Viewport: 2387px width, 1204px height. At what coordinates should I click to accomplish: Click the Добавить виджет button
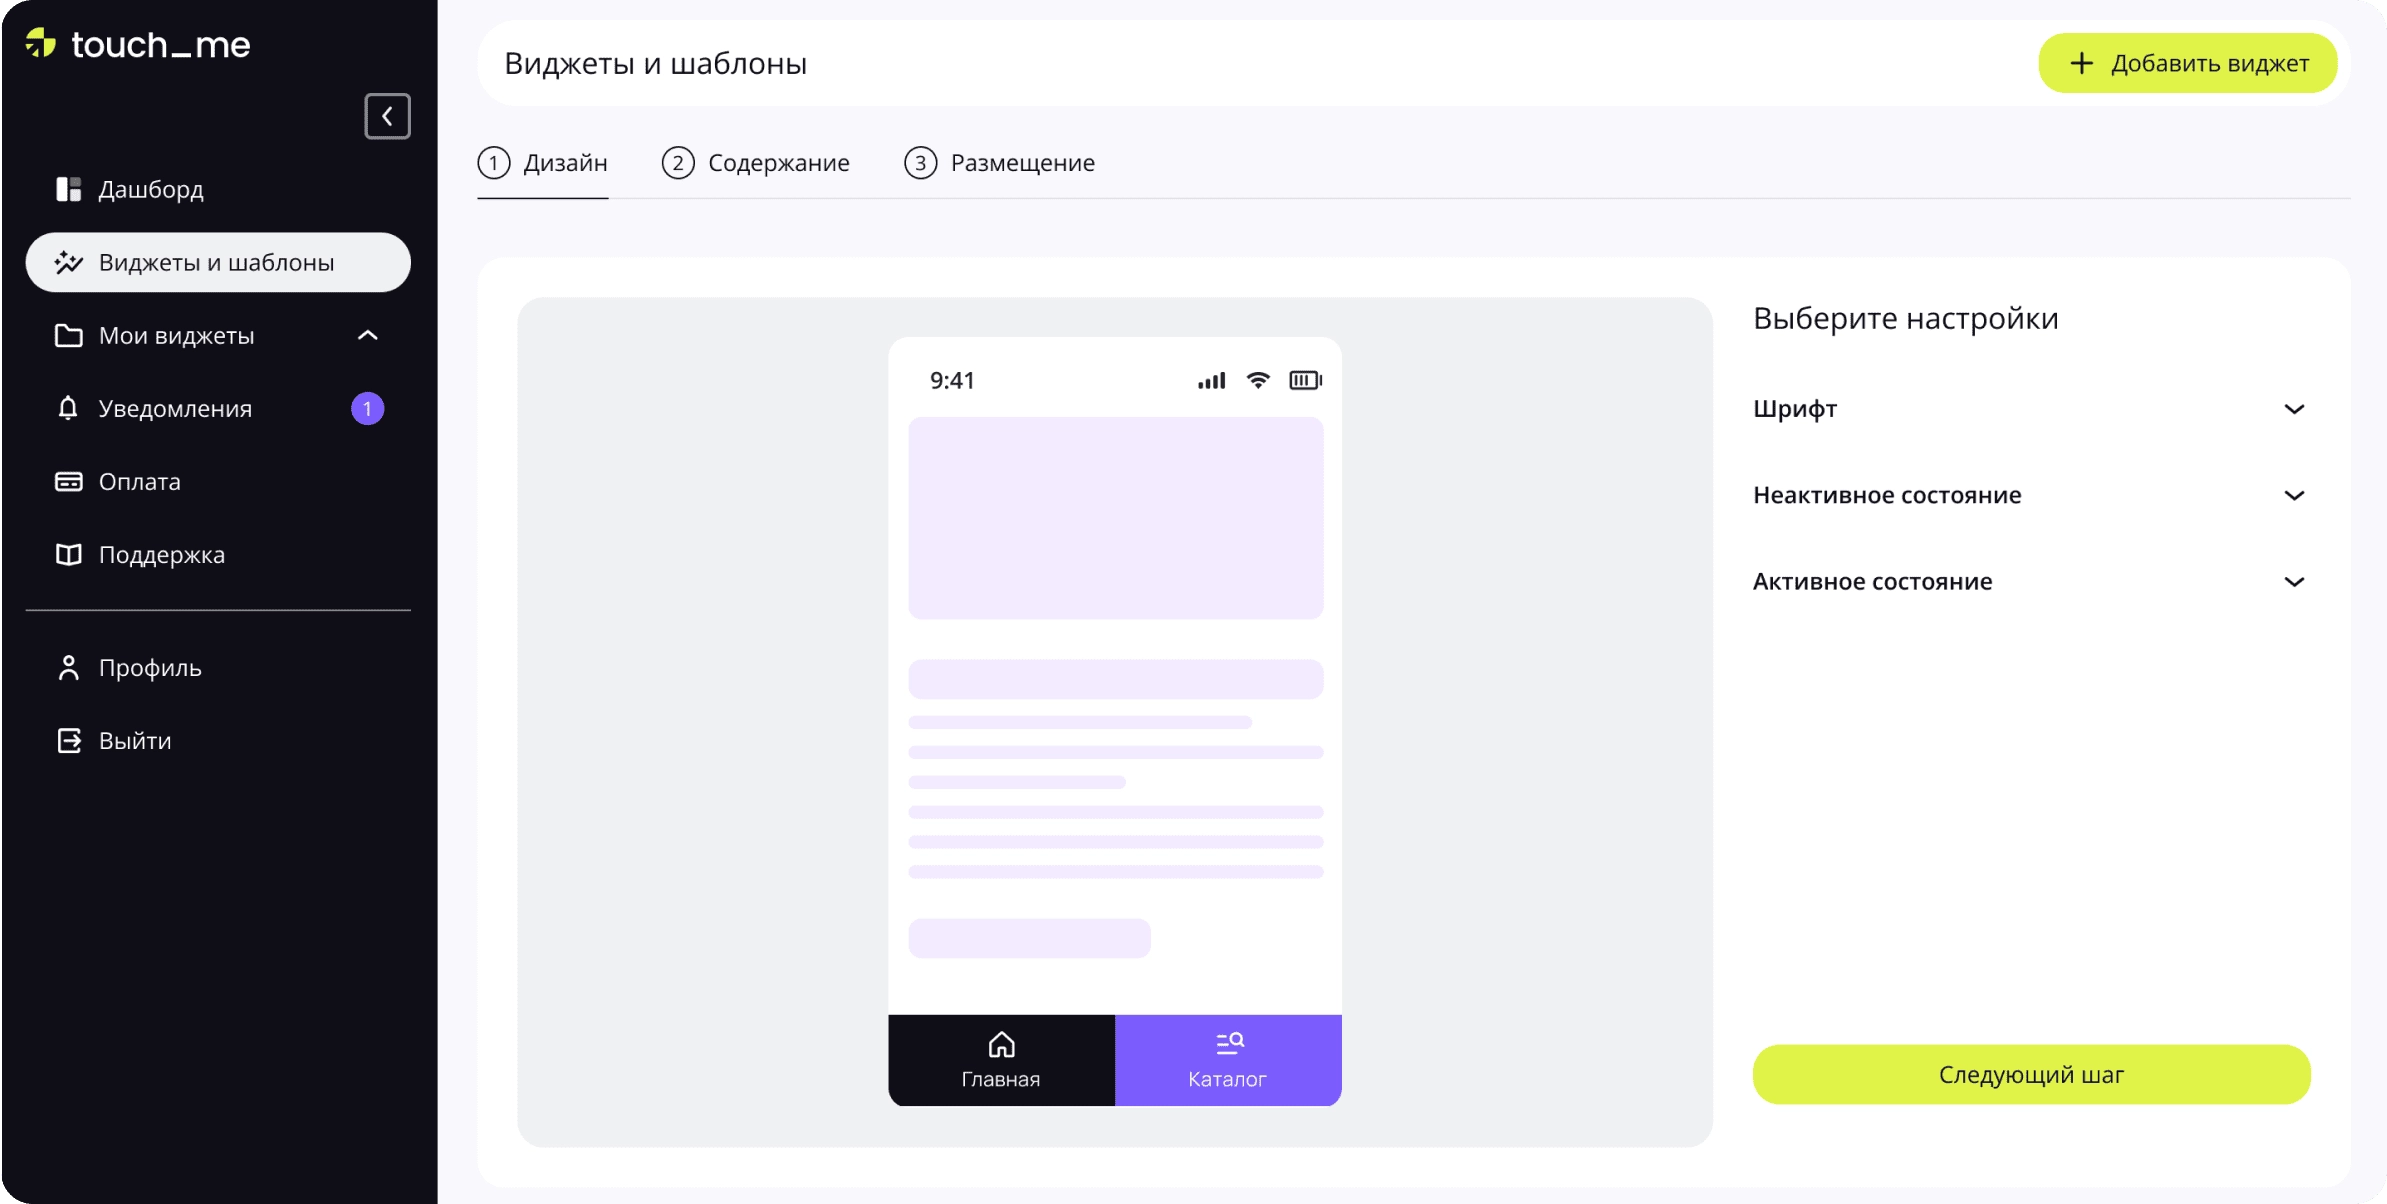pos(2187,63)
